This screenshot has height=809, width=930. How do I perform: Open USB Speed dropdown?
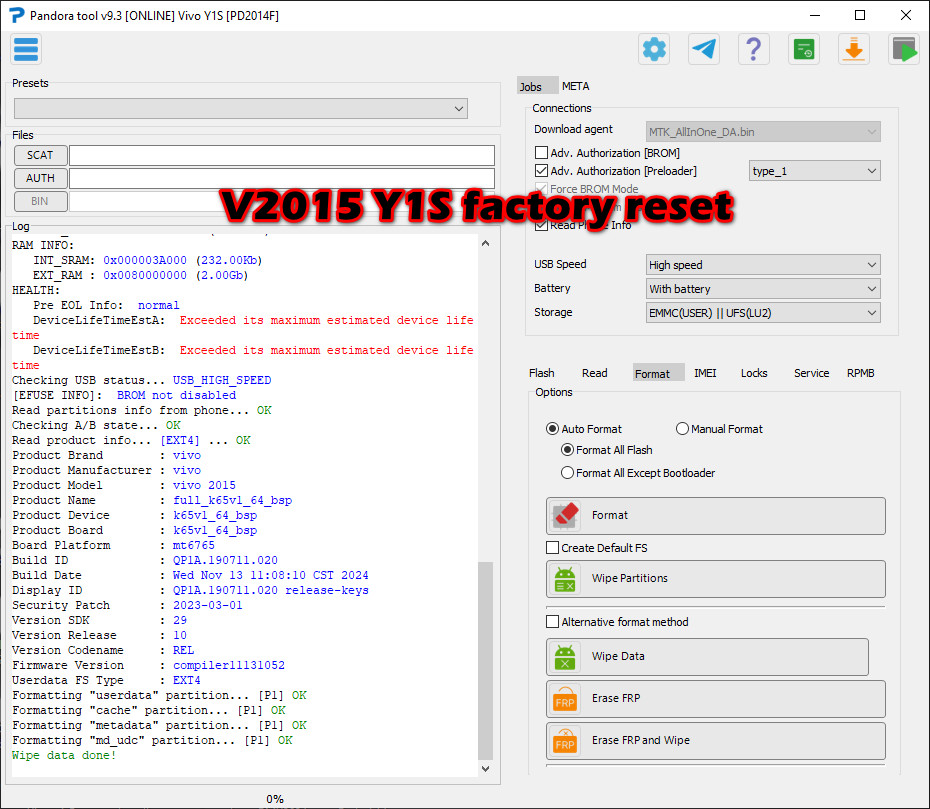pos(763,265)
